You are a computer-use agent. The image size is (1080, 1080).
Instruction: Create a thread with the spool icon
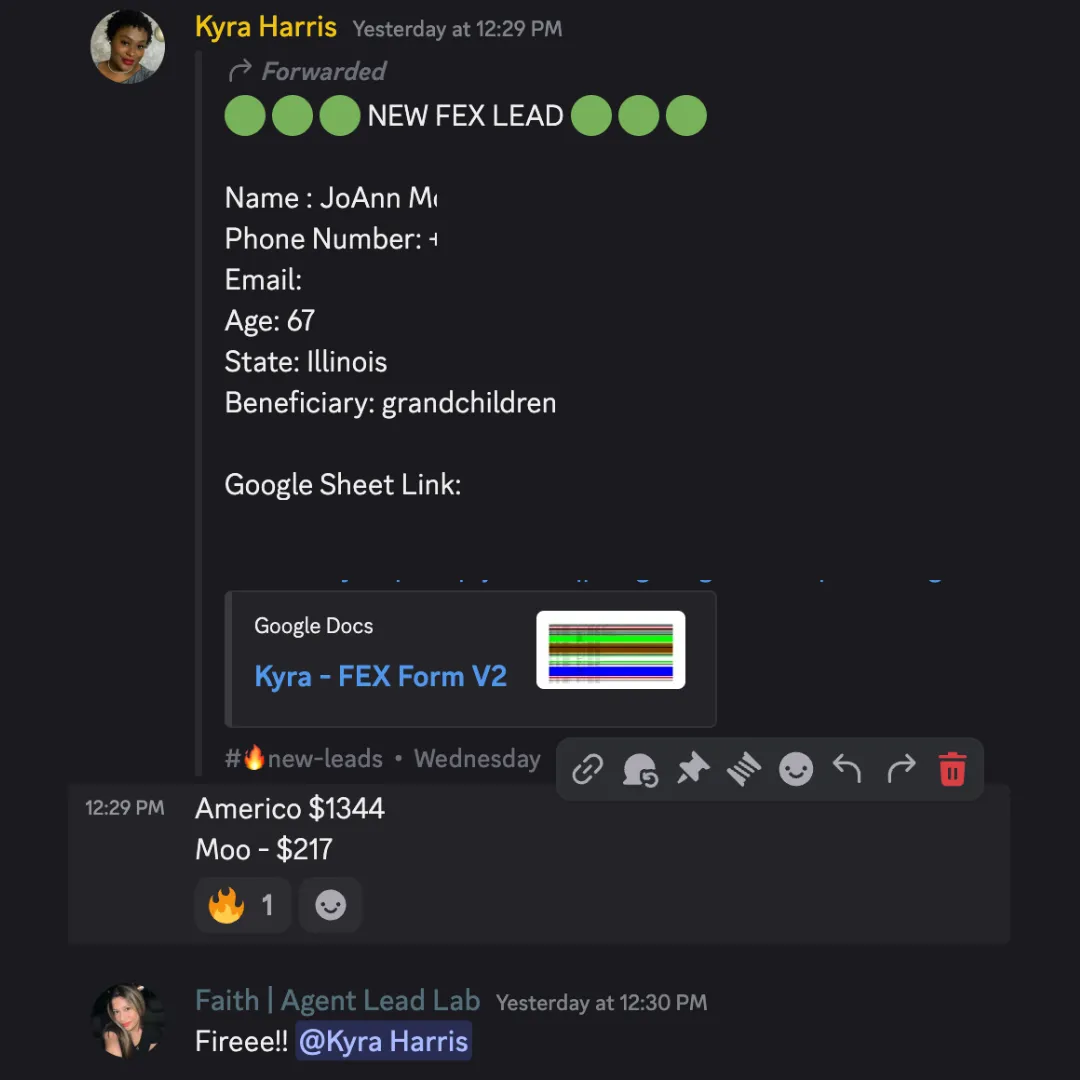[x=744, y=769]
